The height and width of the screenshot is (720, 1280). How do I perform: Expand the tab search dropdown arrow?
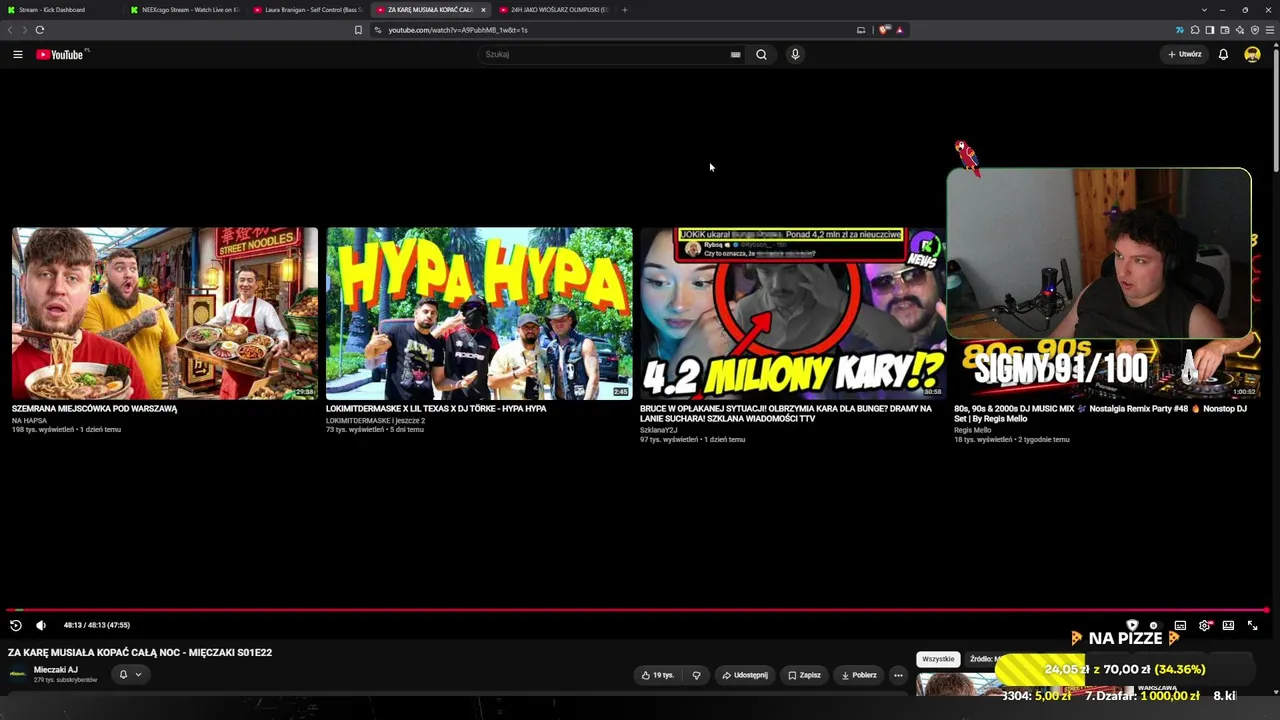click(1204, 10)
